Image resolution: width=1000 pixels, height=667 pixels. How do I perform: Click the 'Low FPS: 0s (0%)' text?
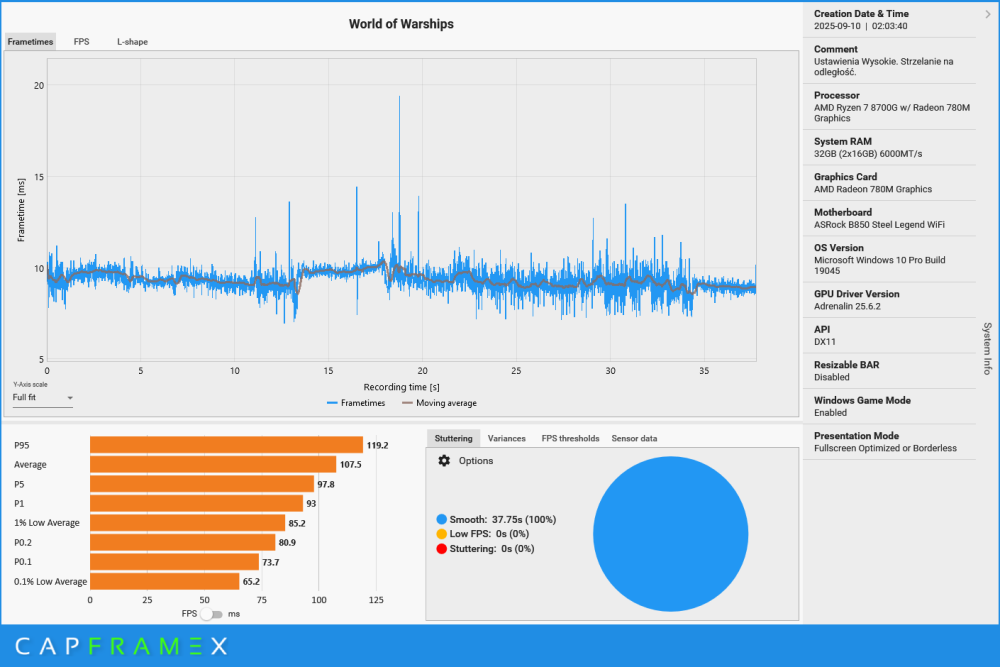(489, 534)
